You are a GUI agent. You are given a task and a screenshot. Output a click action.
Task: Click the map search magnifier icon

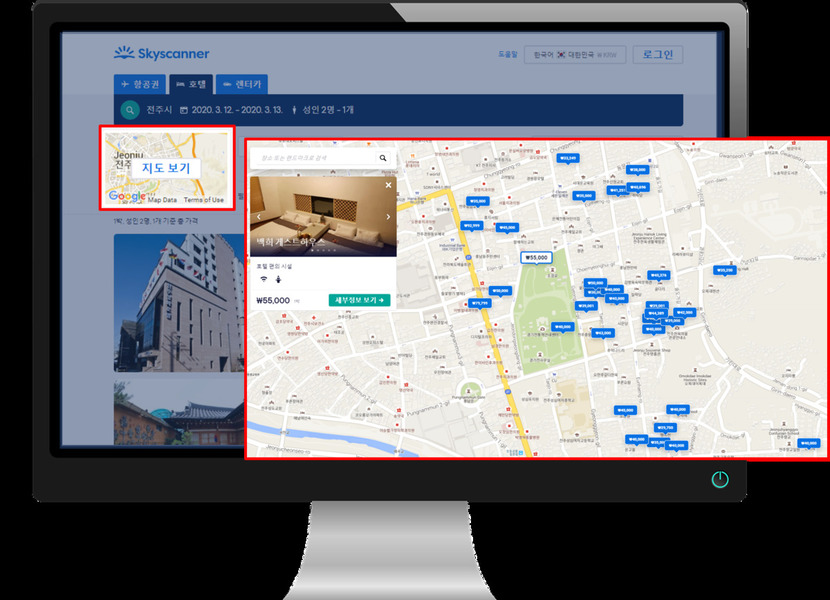point(382,158)
